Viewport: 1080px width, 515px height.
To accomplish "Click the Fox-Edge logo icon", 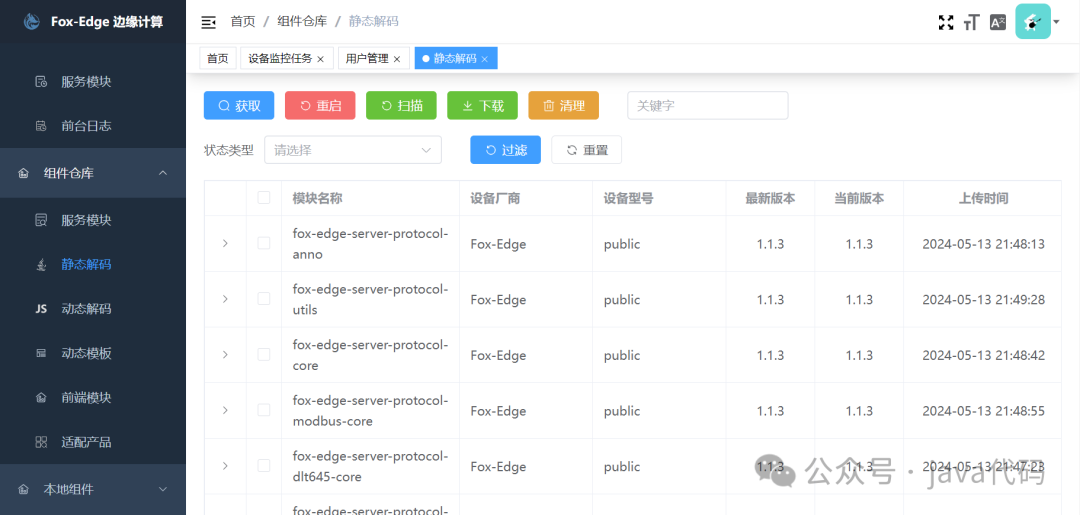I will pos(32,22).
